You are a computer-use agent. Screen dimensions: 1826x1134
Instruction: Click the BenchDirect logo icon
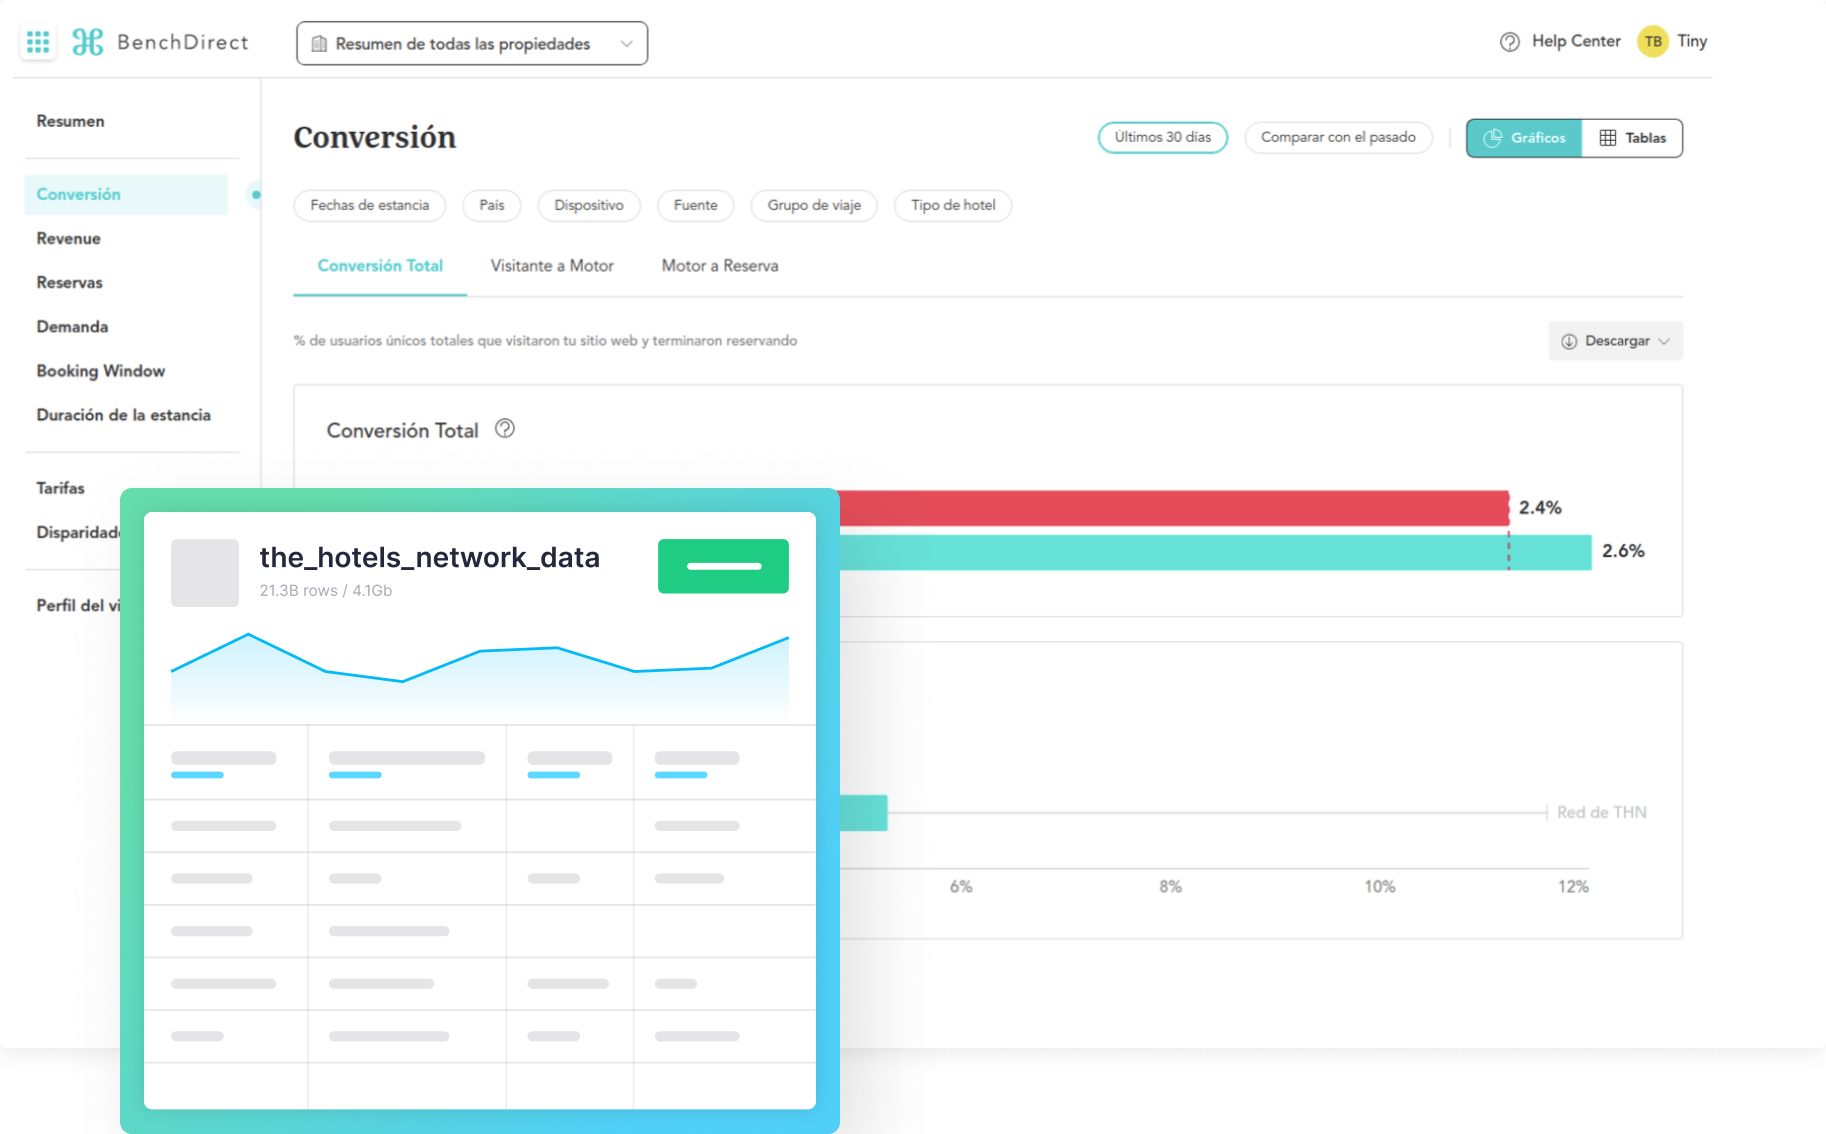pos(88,42)
